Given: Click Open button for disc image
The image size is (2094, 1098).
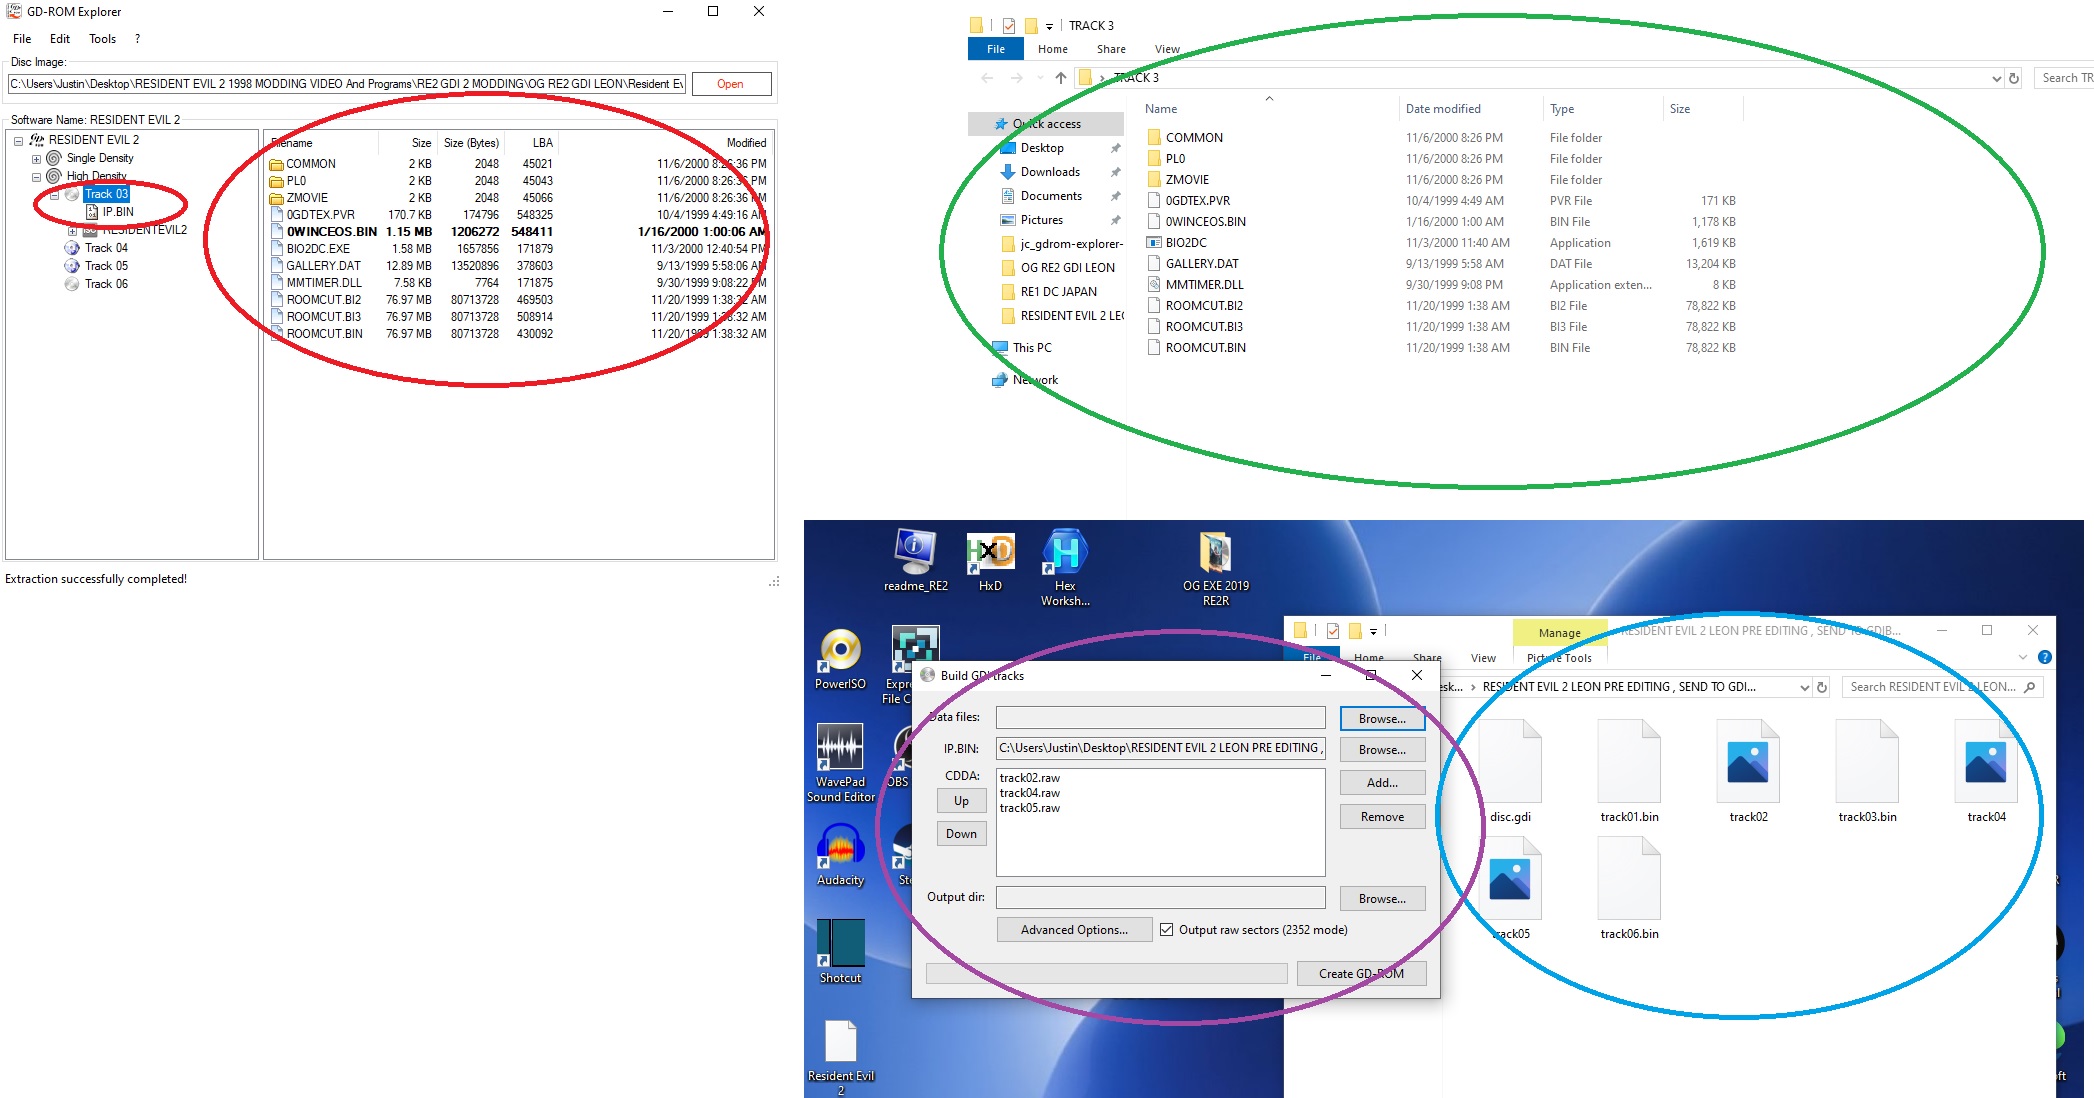Looking at the screenshot, I should point(731,84).
